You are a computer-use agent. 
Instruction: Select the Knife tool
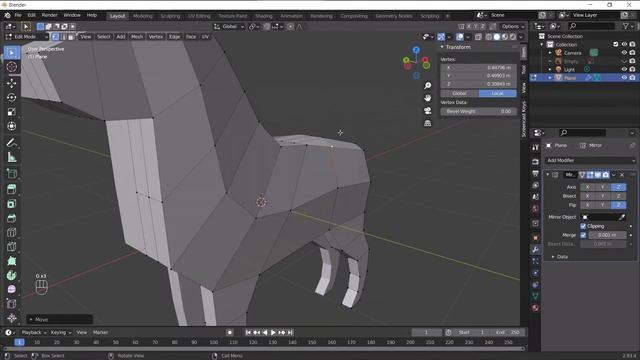(x=11, y=247)
